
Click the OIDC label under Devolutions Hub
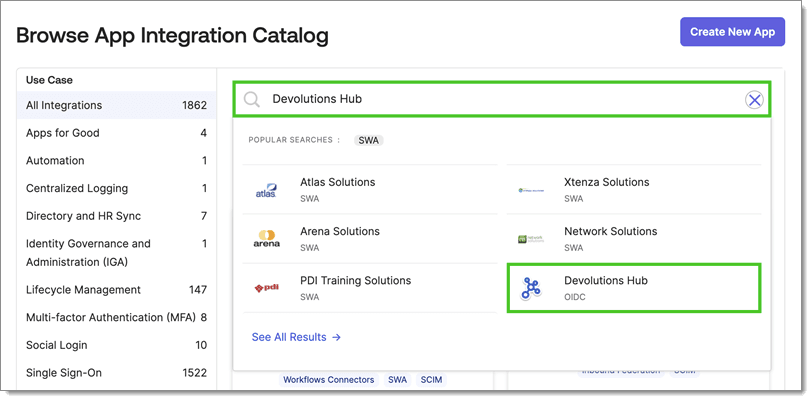click(x=575, y=297)
